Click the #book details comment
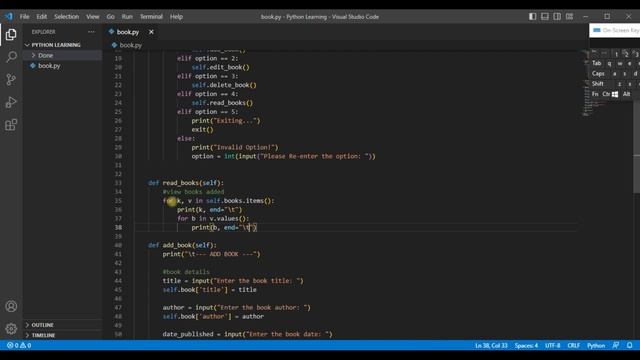The width and height of the screenshot is (640, 360). [186, 272]
